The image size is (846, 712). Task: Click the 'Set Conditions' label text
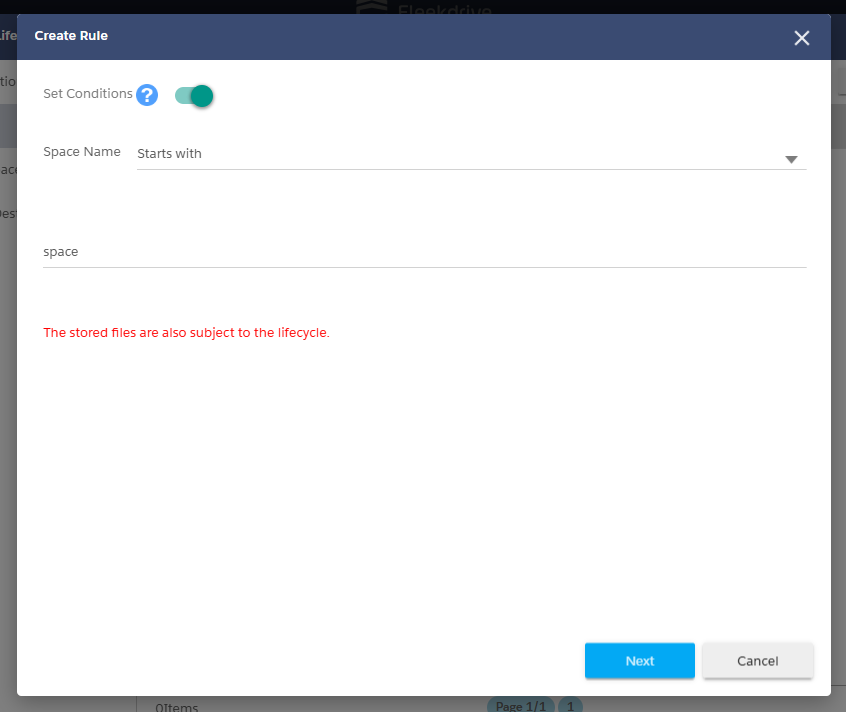(88, 93)
